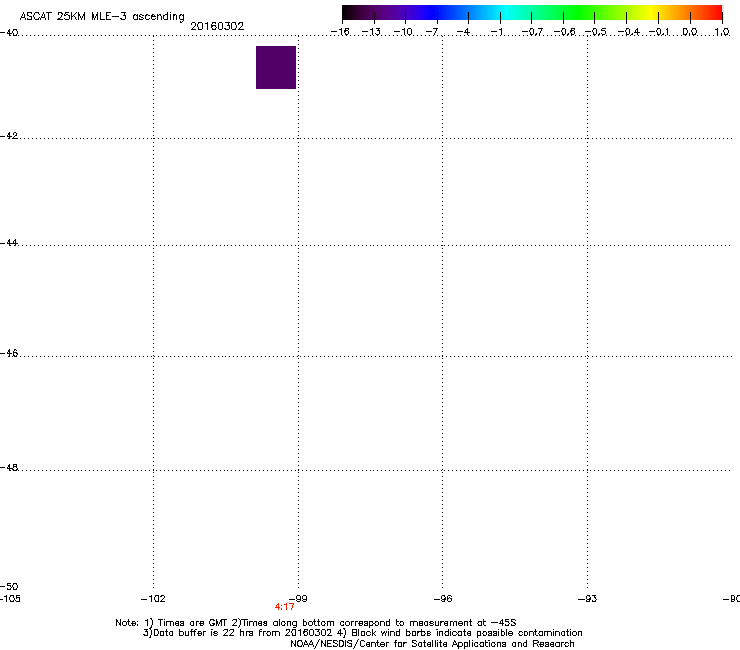Click the -46 latitude axis label
Image resolution: width=740 pixels, height=650 pixels.
point(9,353)
